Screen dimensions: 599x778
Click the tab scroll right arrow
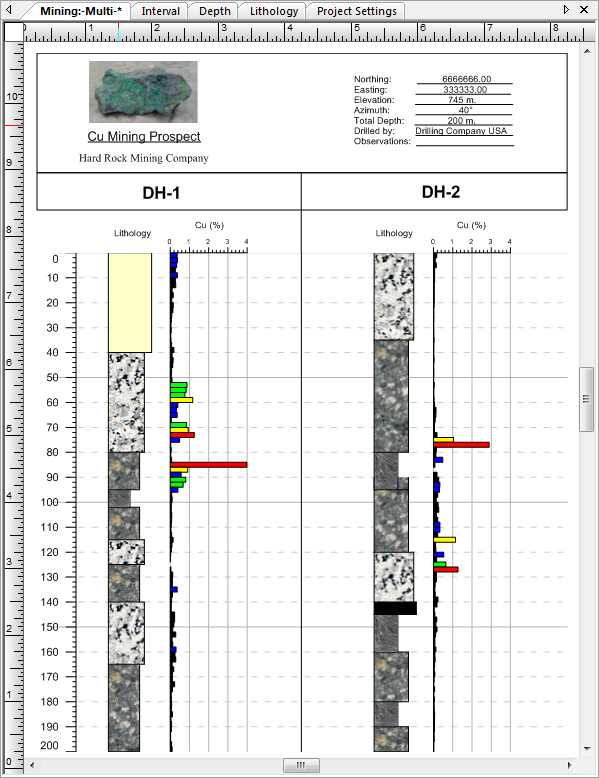[x=566, y=9]
